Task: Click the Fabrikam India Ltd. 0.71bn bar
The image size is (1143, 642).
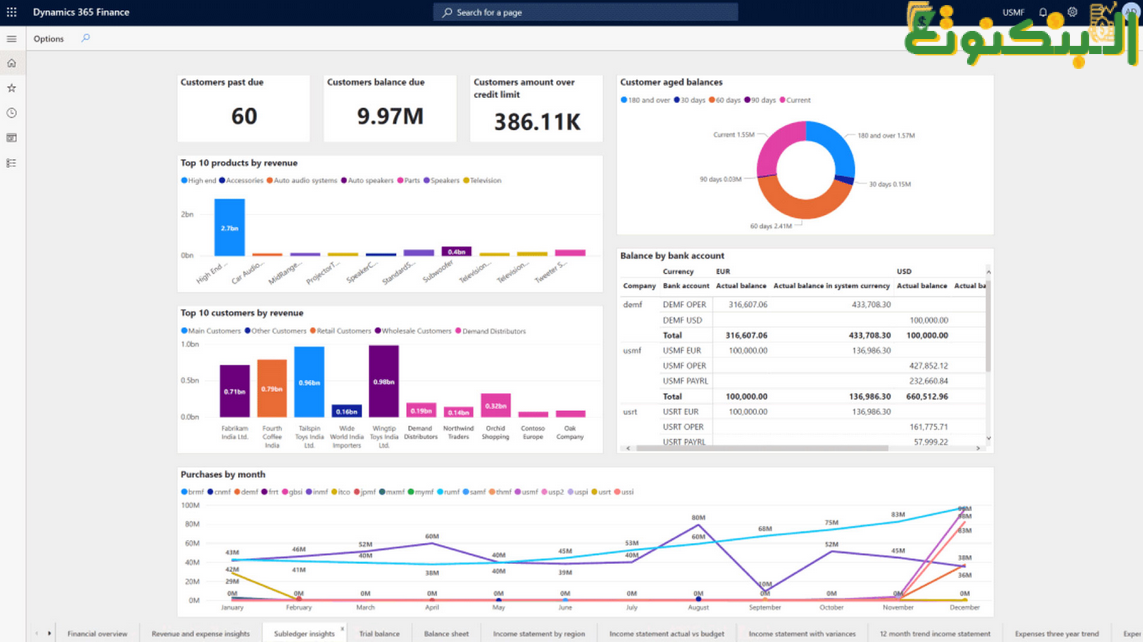Action: [x=235, y=391]
